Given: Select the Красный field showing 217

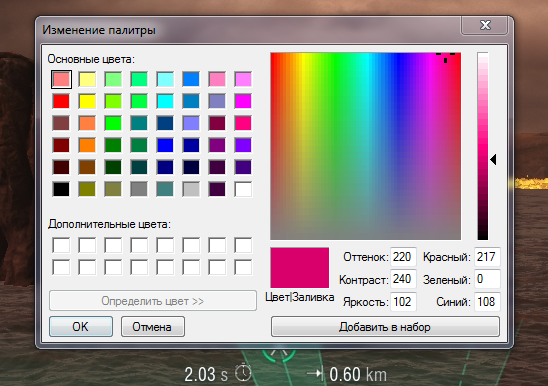Looking at the screenshot, I should tap(487, 257).
